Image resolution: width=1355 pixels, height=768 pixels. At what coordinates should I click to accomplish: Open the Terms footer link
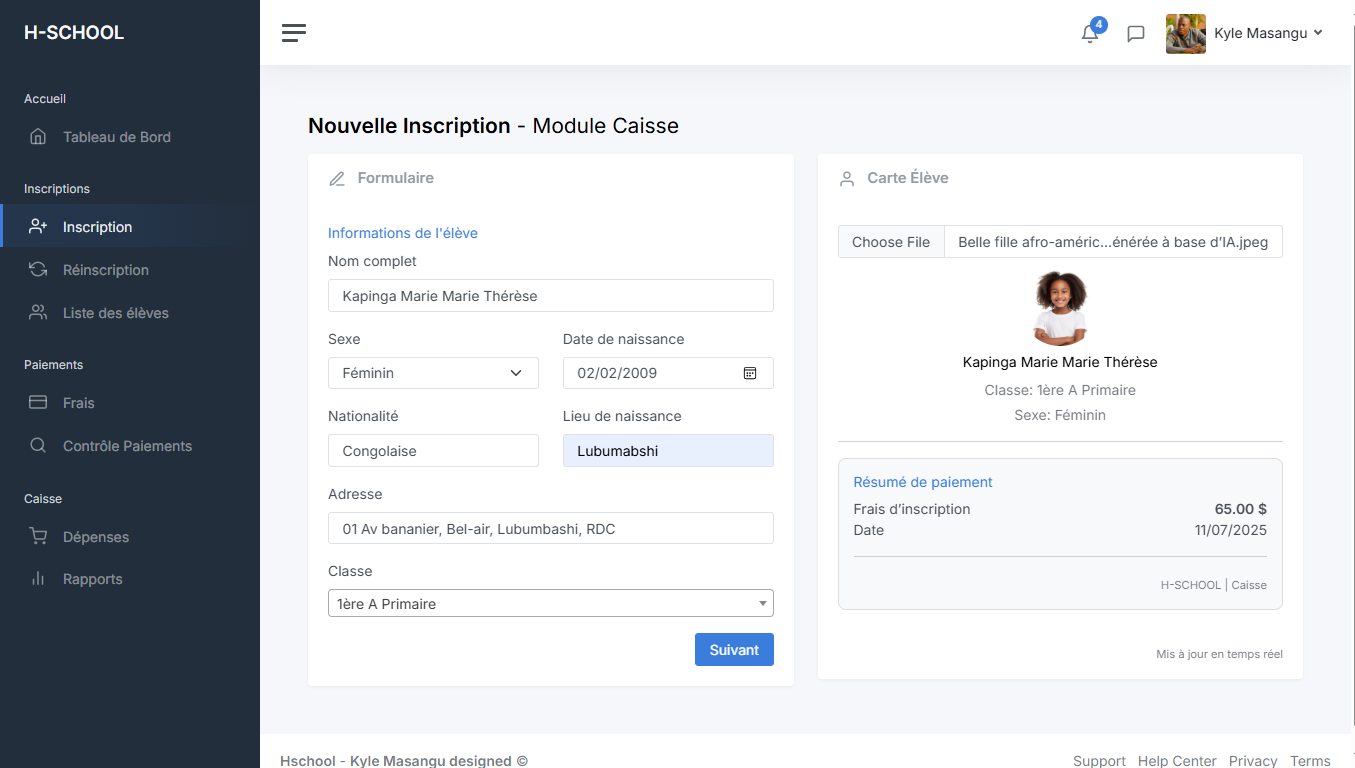[1310, 761]
